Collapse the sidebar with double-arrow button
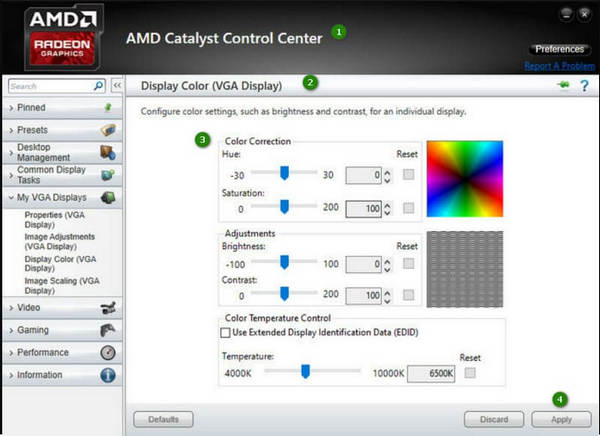600x436 pixels. pyautogui.click(x=117, y=85)
